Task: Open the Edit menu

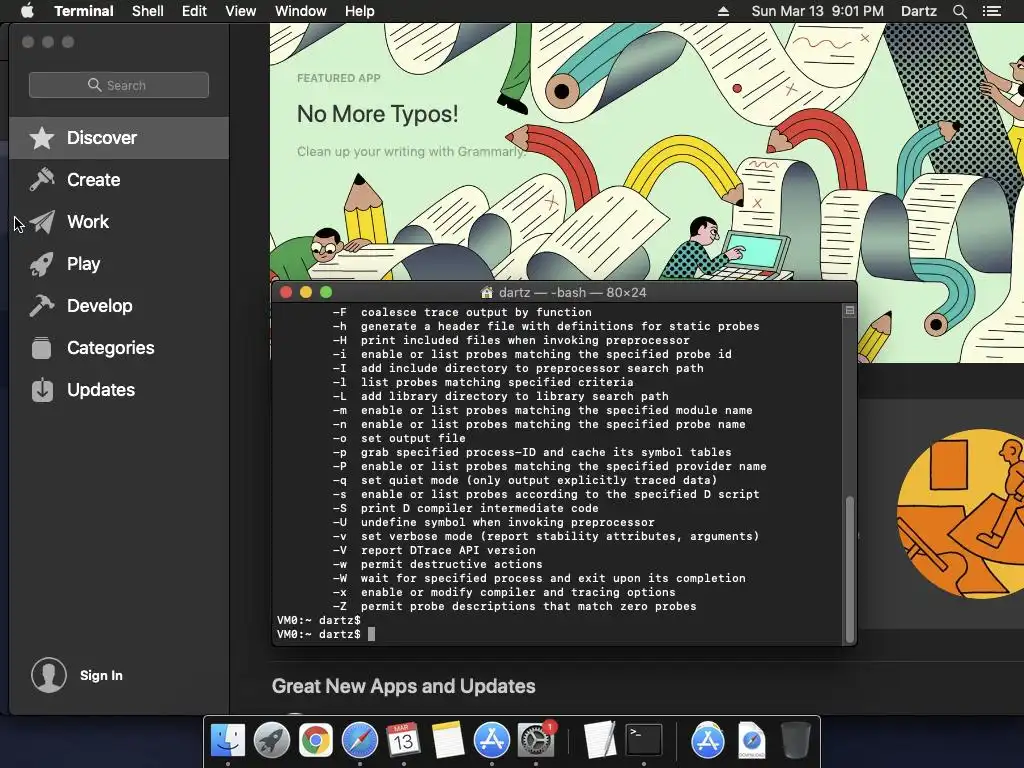Action: pos(194,11)
